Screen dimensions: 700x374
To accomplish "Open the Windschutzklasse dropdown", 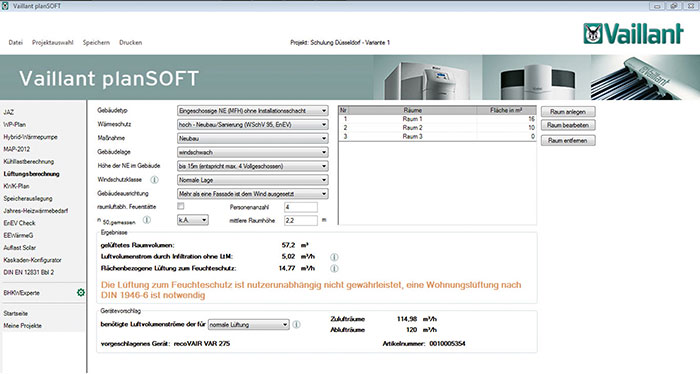I will point(253,180).
